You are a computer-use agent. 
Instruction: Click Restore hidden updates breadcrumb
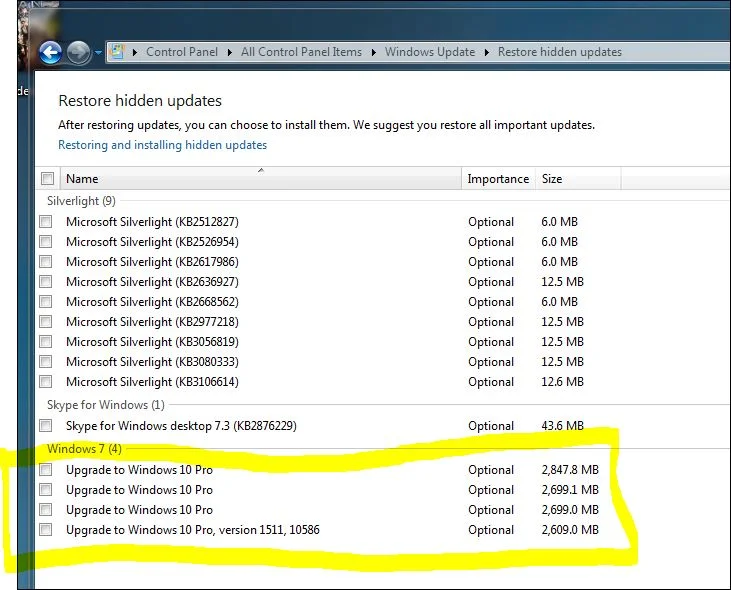(560, 52)
